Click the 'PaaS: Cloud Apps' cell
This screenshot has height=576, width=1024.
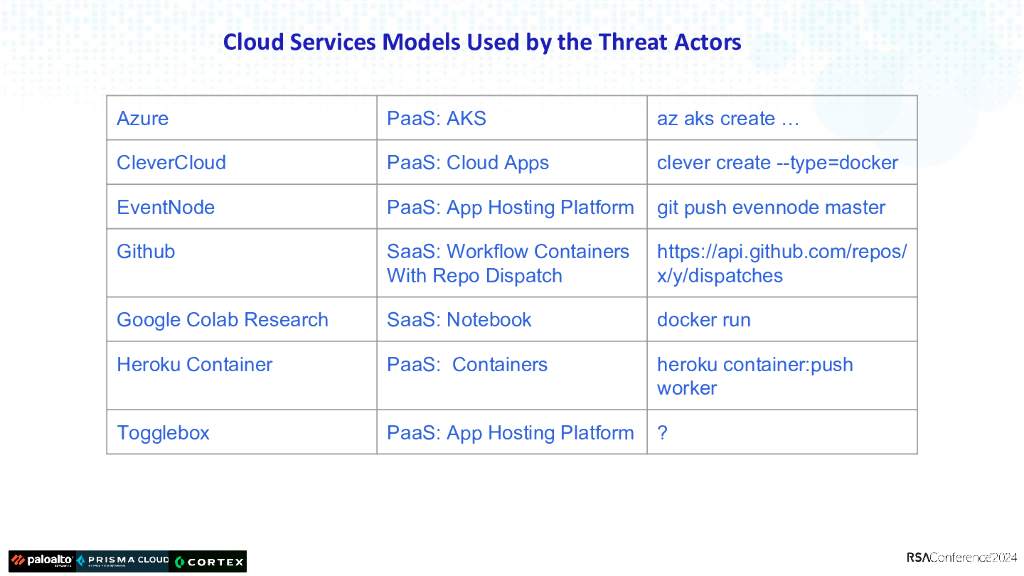pos(512,163)
